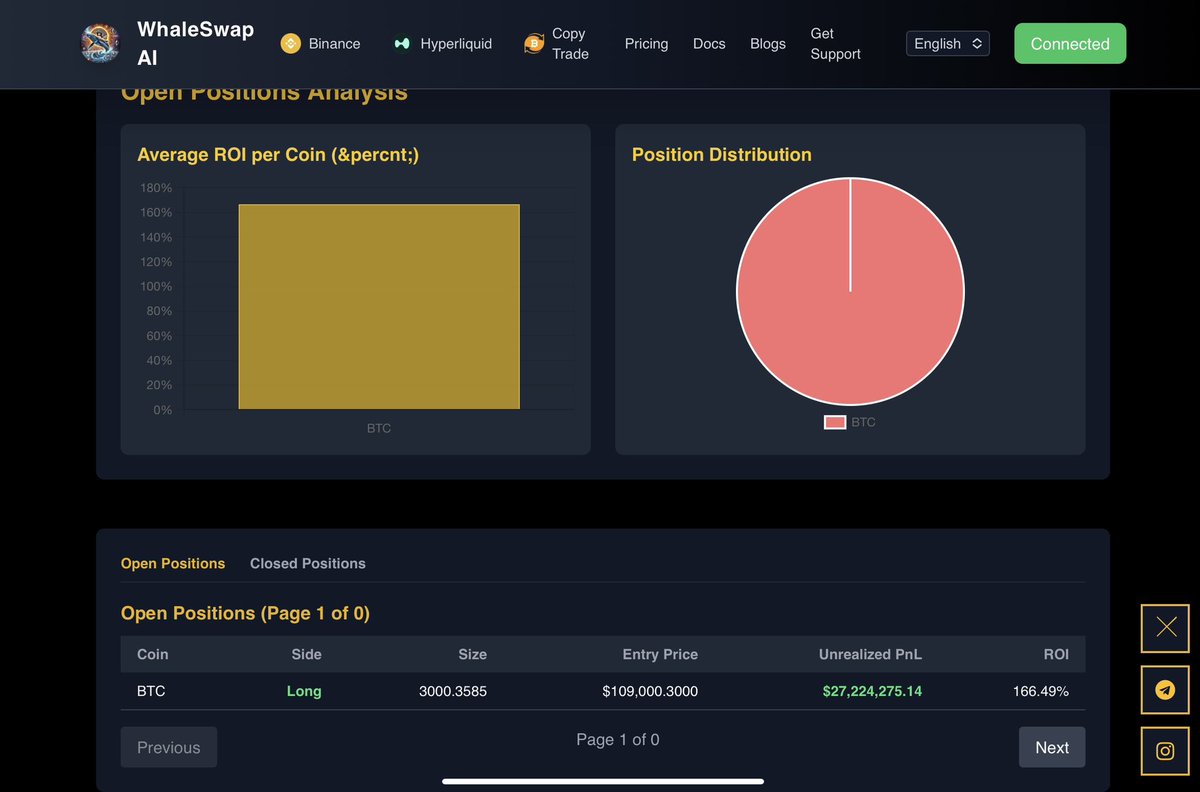Click the 3000.3585 size value
Viewport: 1200px width, 792px height.
click(453, 691)
